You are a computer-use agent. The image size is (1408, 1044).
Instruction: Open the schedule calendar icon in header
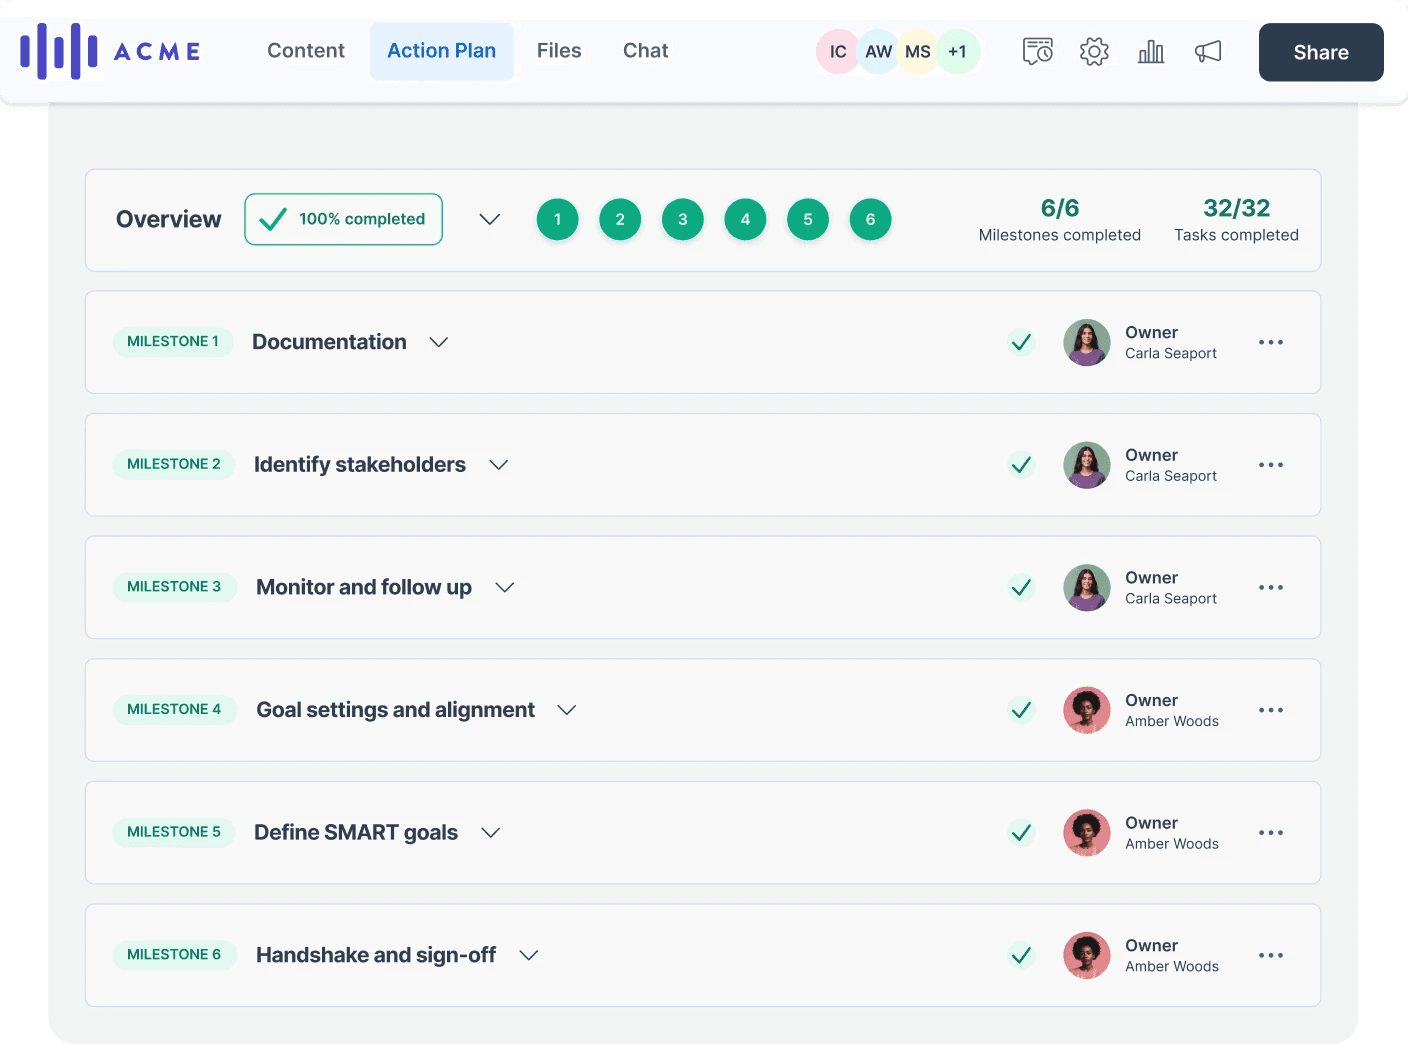click(1037, 51)
